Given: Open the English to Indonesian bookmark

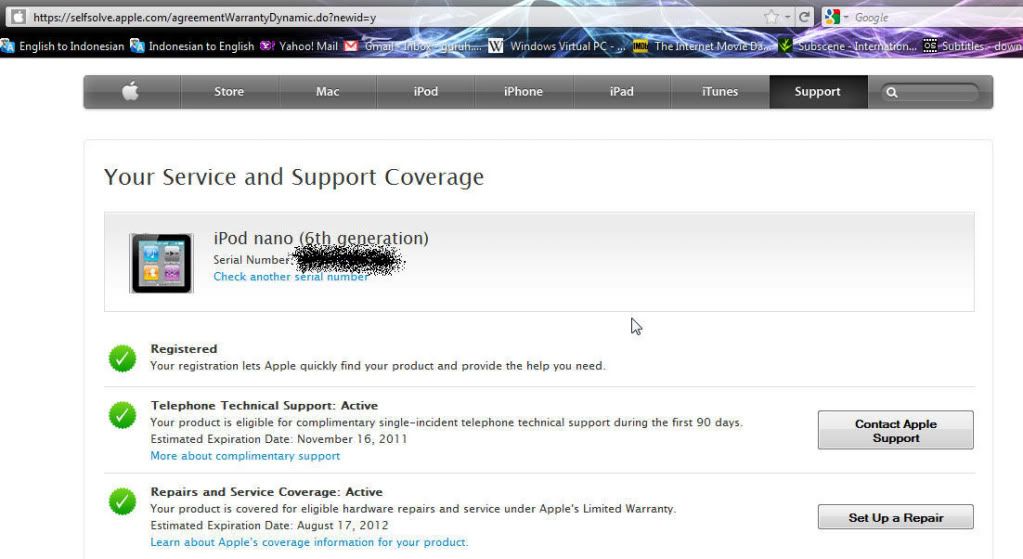Looking at the screenshot, I should (63, 46).
